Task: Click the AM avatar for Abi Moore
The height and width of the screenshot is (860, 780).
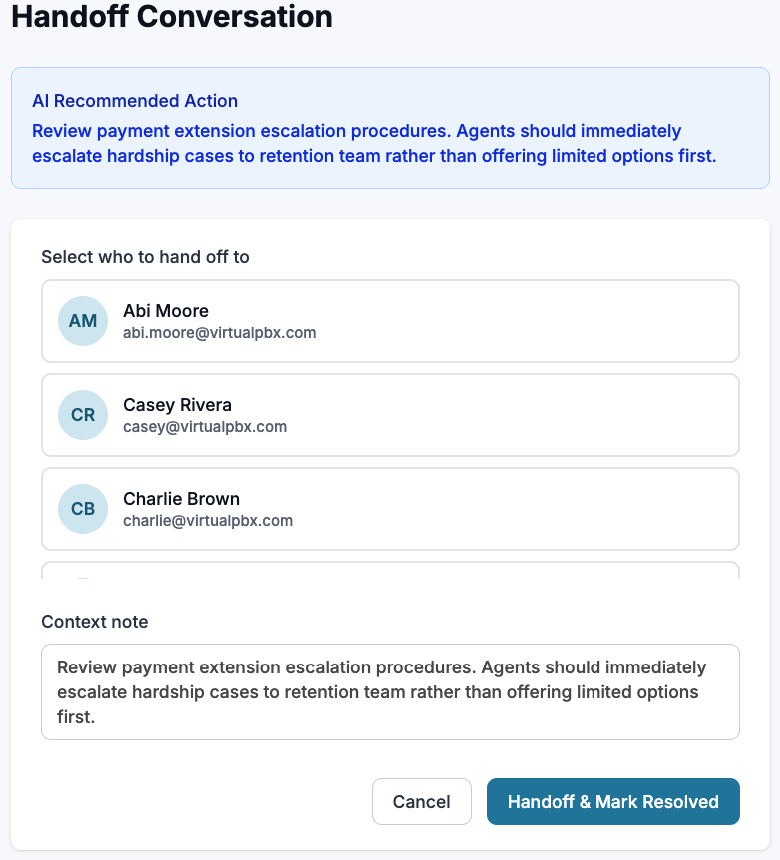Action: coord(83,321)
